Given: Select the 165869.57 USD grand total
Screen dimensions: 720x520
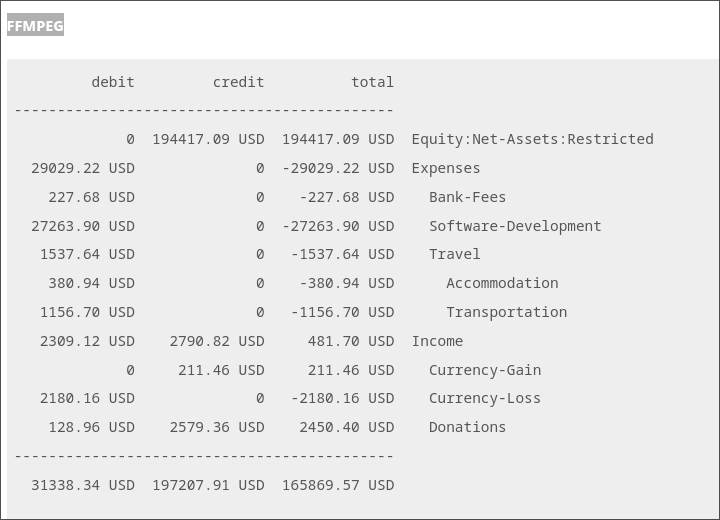Looking at the screenshot, I should pyautogui.click(x=338, y=485).
